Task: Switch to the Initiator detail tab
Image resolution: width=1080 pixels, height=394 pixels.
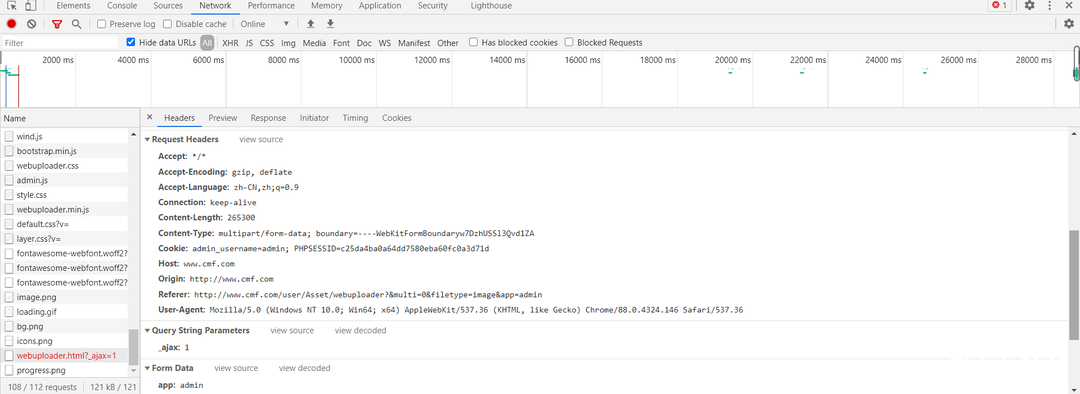Action: click(x=314, y=118)
